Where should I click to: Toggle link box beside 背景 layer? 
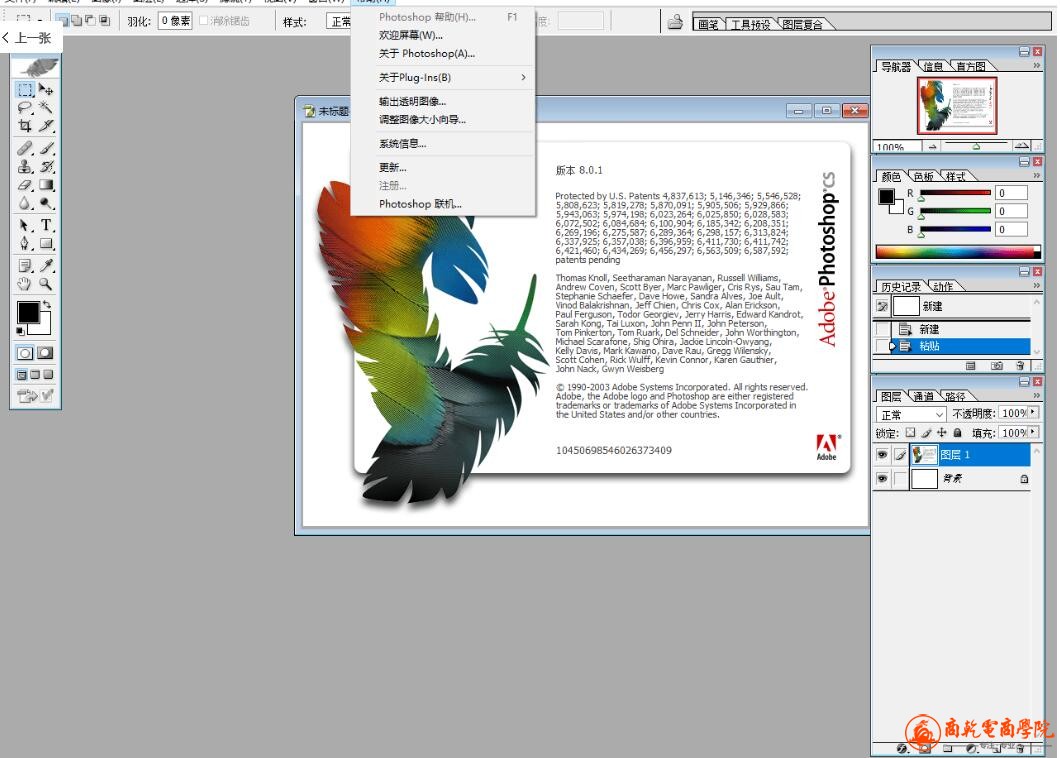click(900, 479)
